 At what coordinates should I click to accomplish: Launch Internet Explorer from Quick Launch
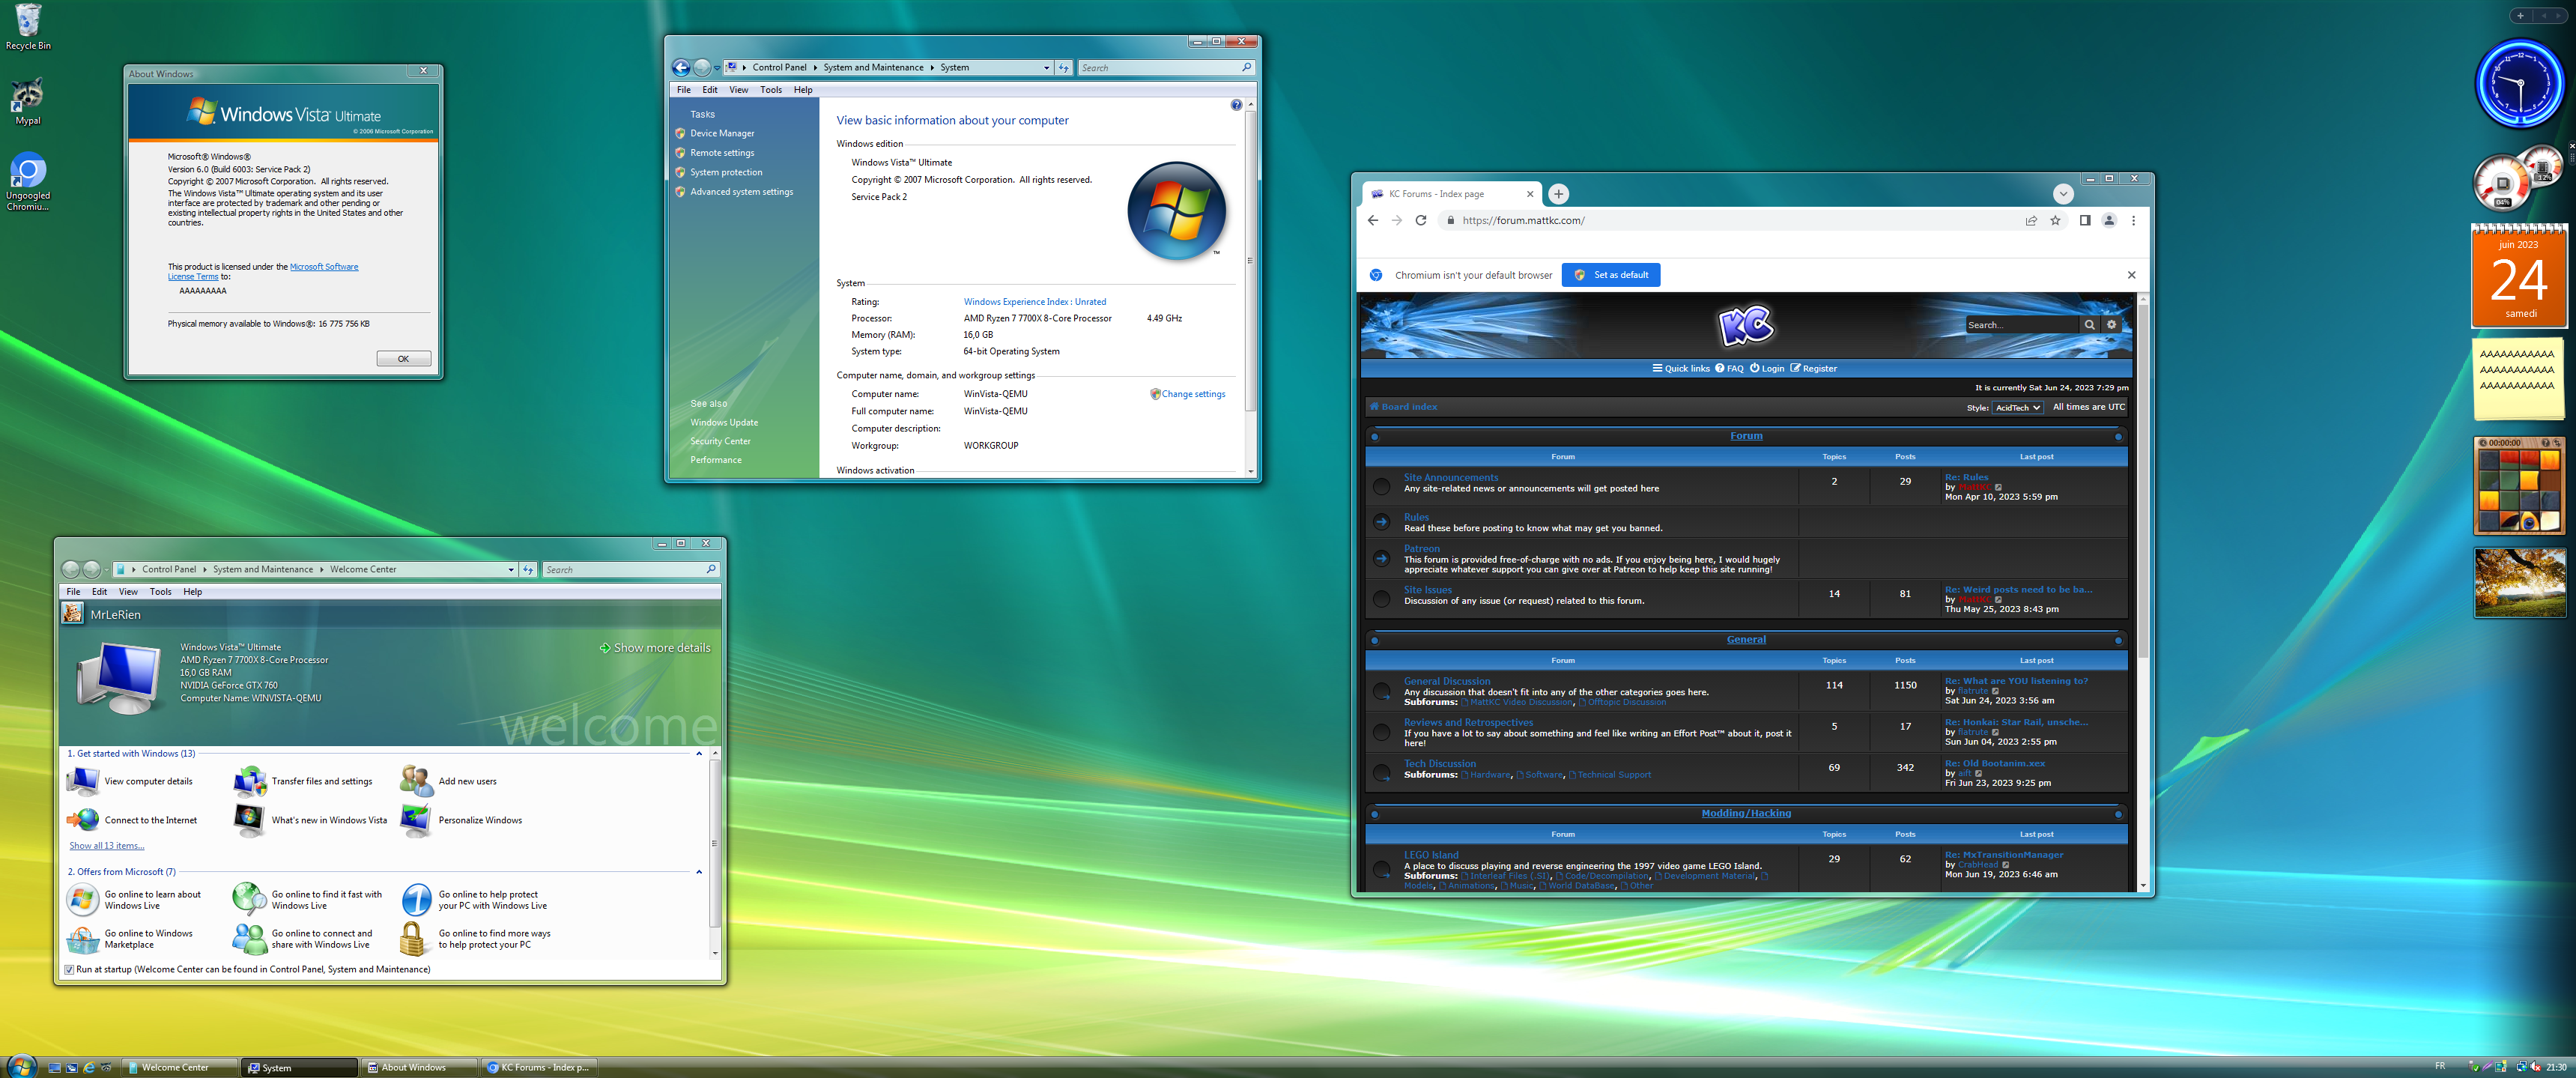click(89, 1067)
